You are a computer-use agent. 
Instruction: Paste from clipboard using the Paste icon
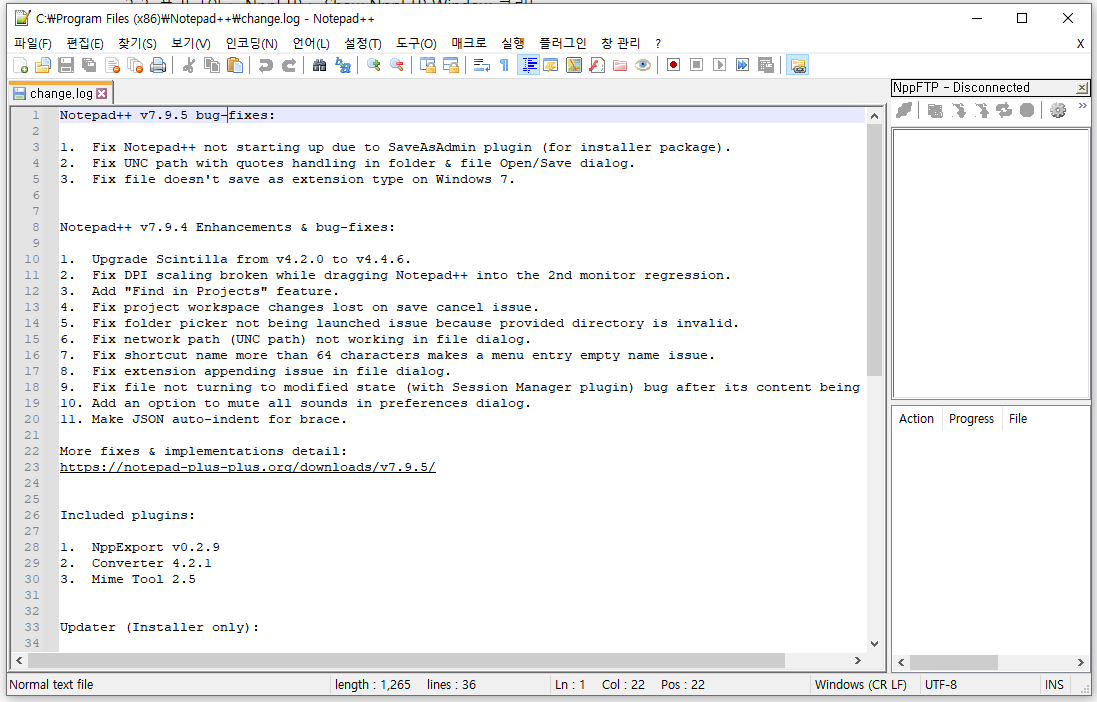(235, 66)
